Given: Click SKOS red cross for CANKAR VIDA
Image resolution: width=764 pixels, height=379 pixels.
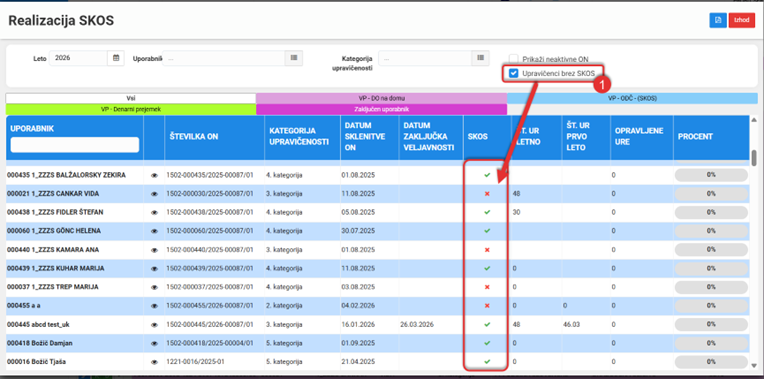Looking at the screenshot, I should pyautogui.click(x=487, y=194).
